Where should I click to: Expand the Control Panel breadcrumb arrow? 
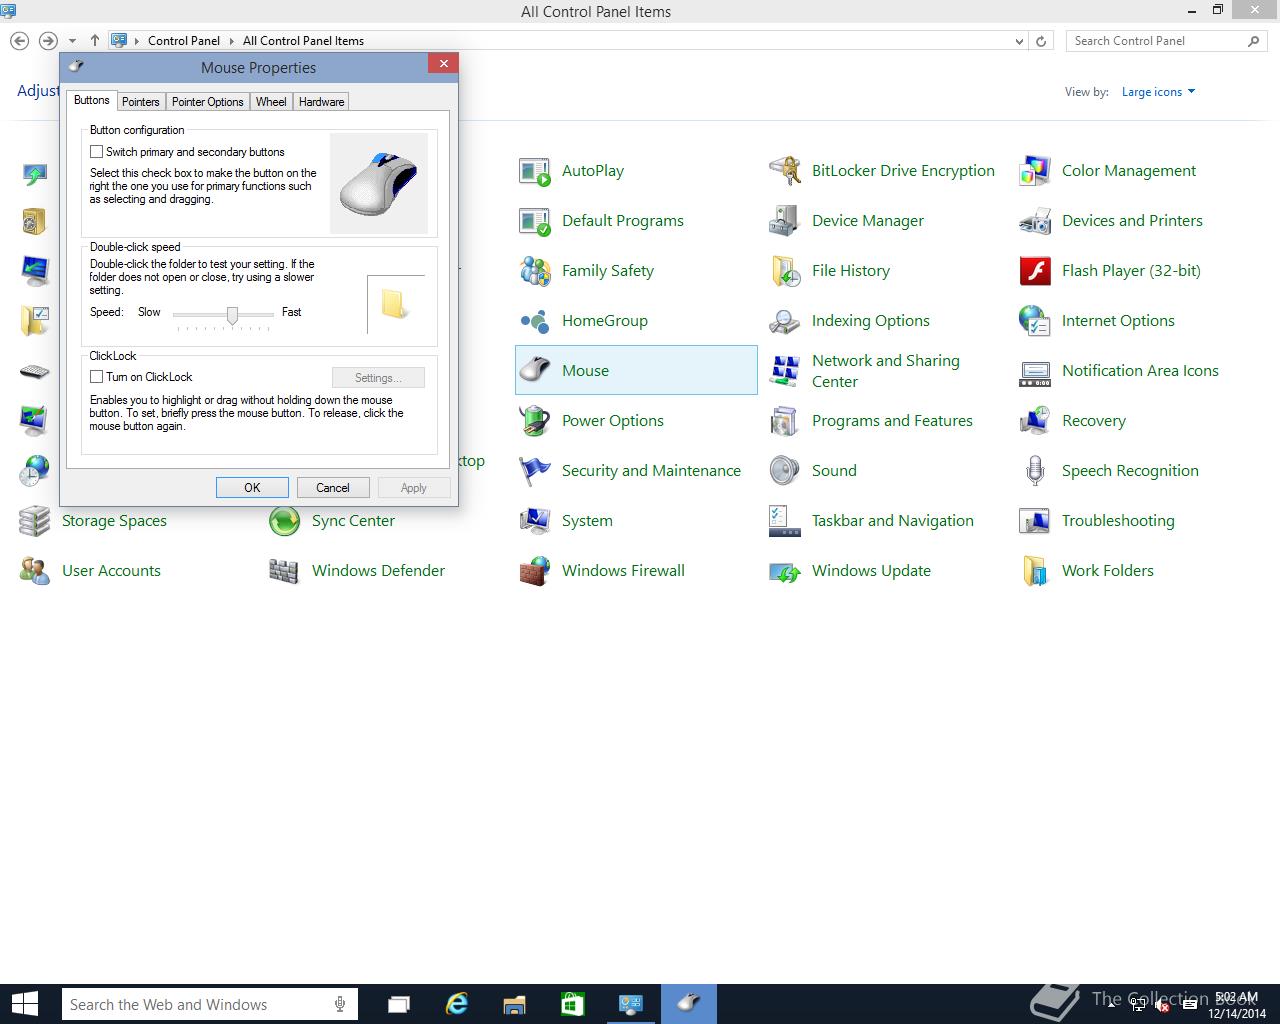[x=232, y=41]
